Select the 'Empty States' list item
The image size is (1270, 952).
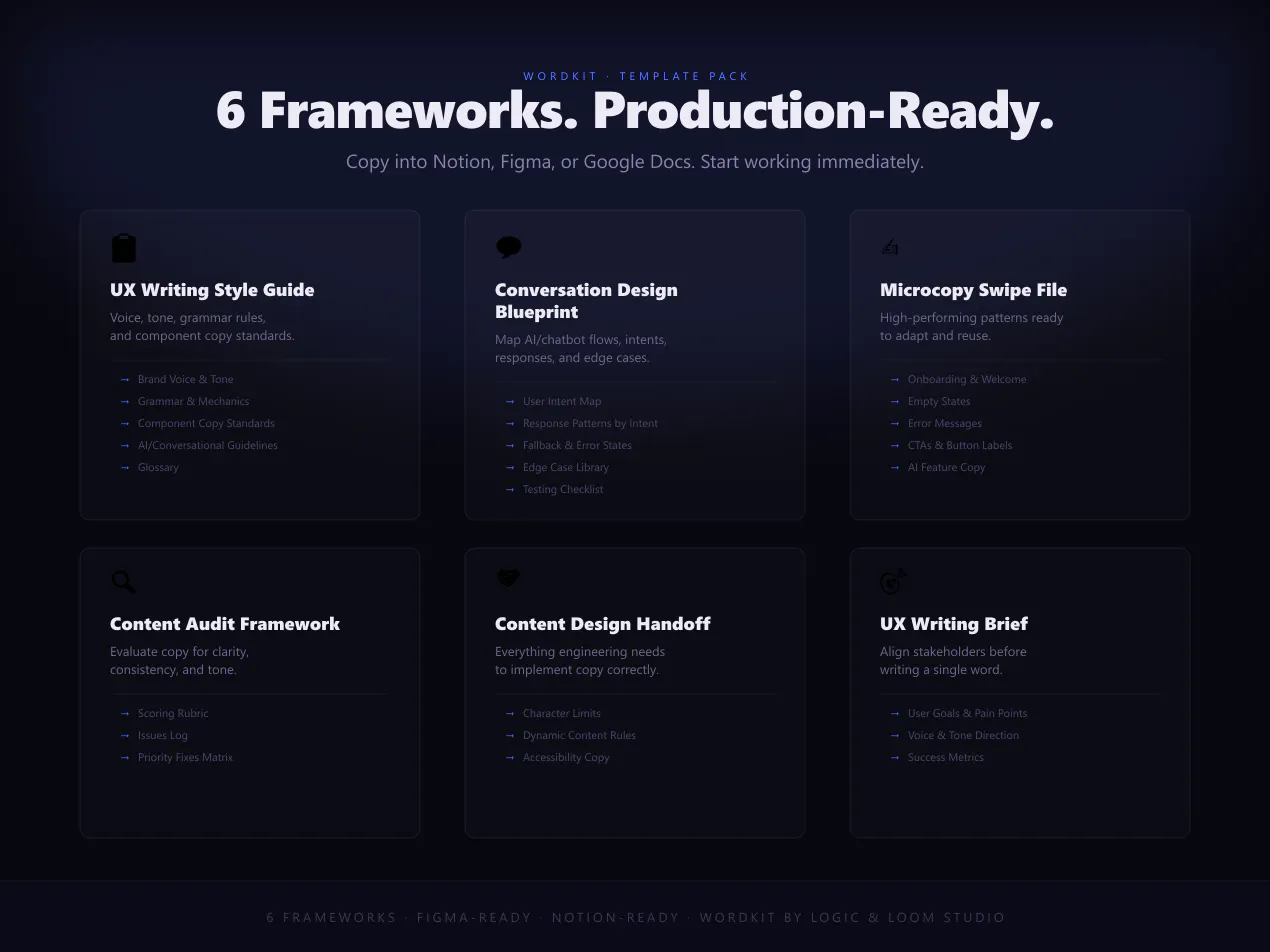point(939,401)
